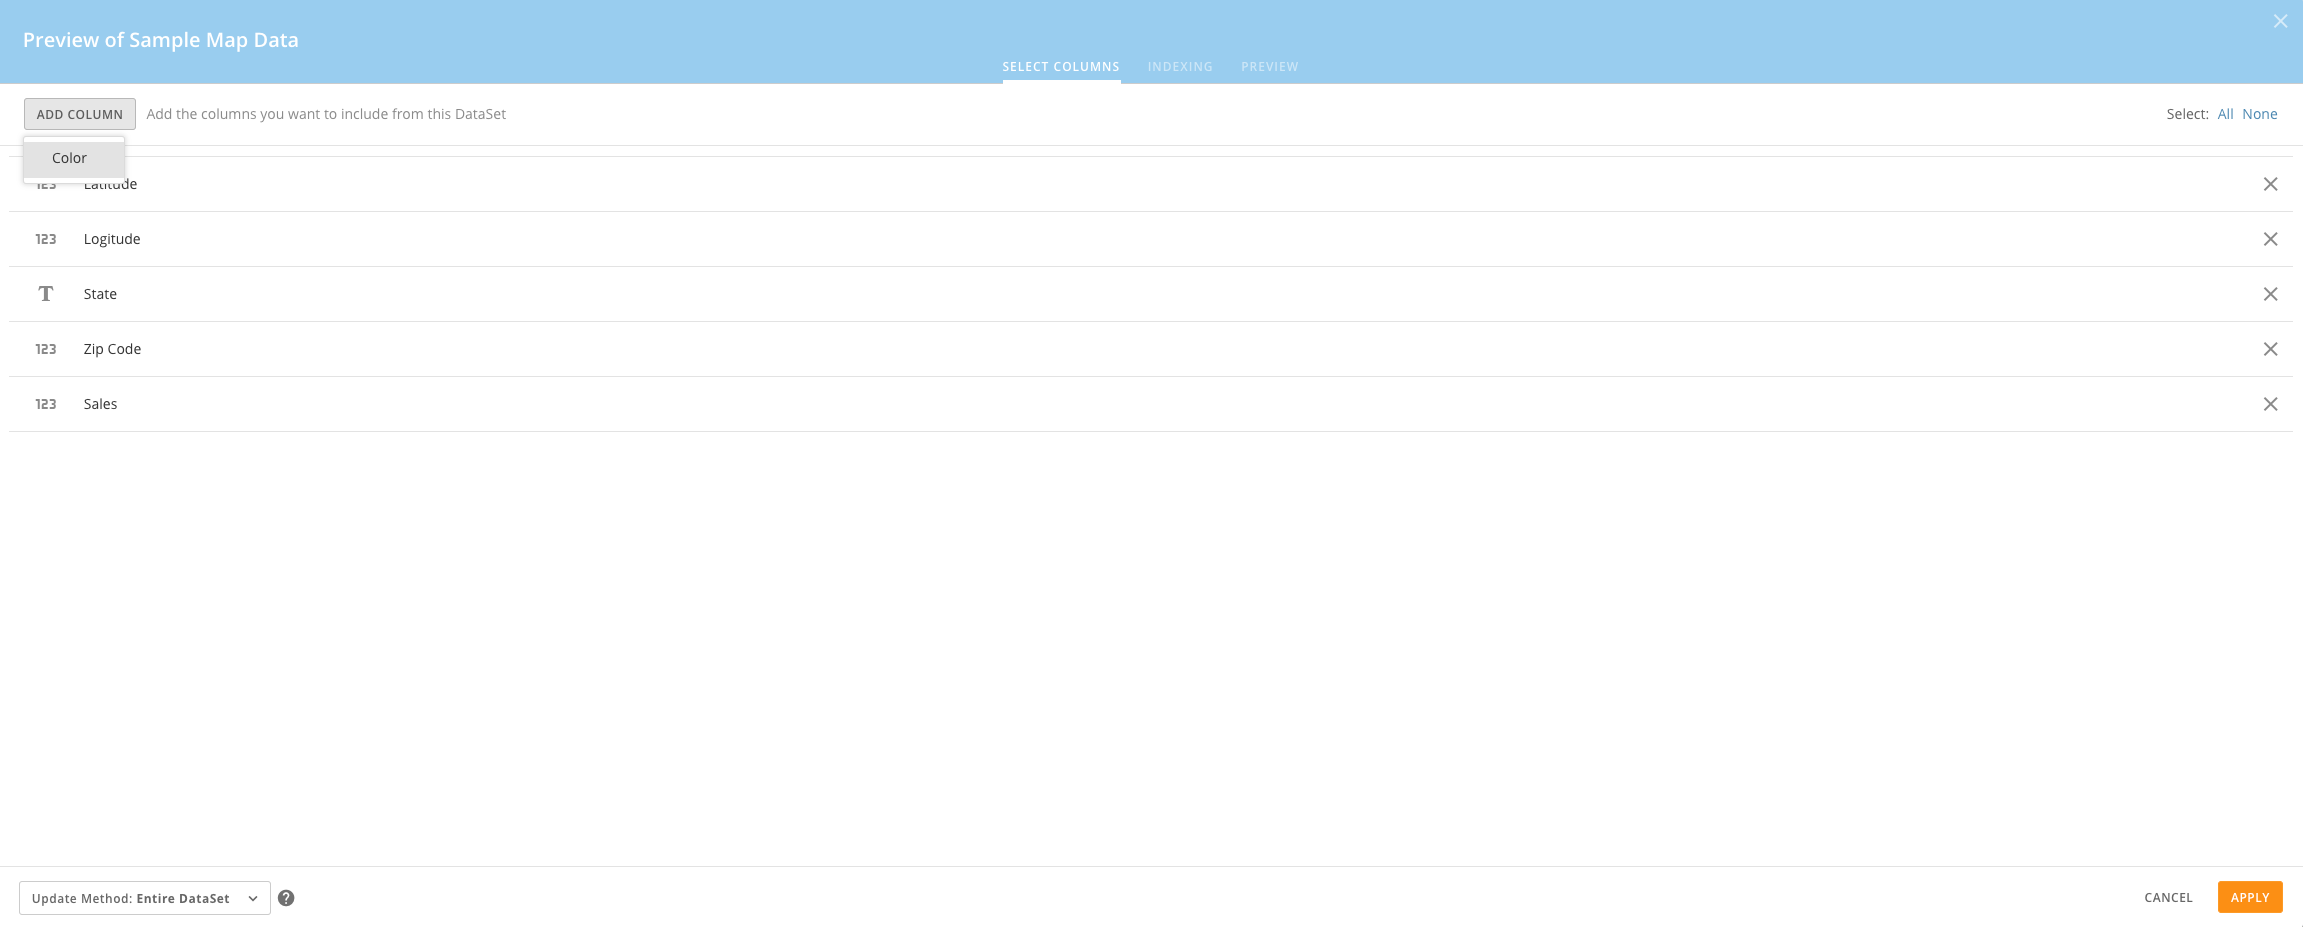The image size is (2303, 927).
Task: Select all columns with the All link
Action: tap(2225, 113)
